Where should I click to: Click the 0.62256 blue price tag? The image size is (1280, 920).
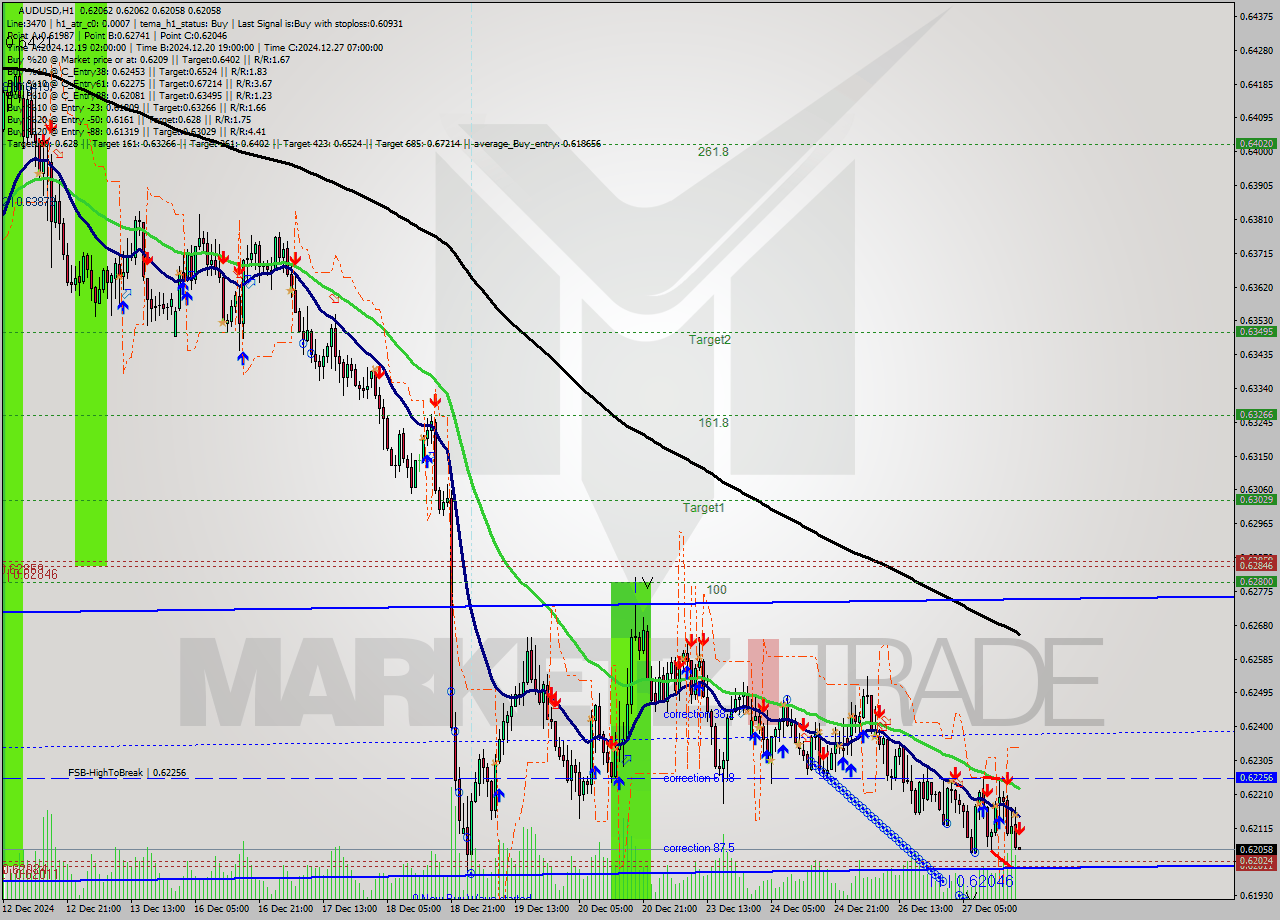1256,777
